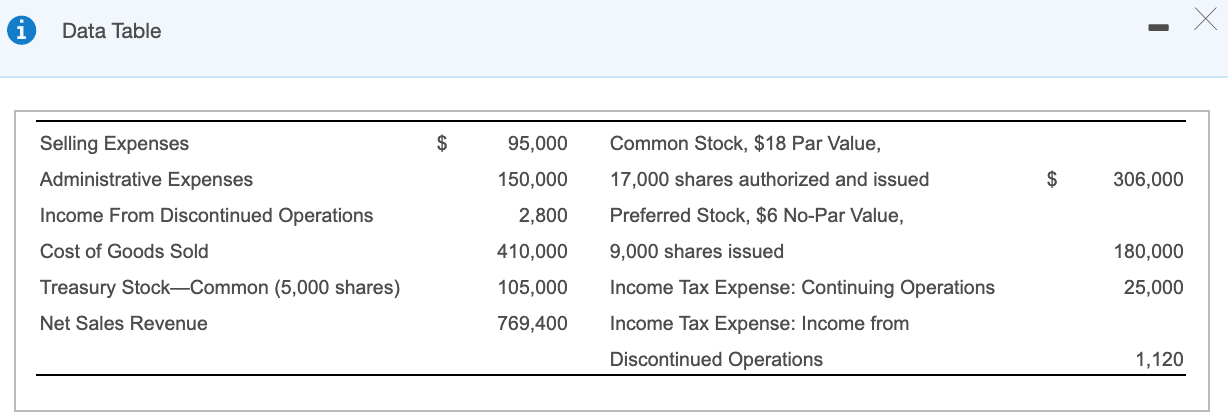Click the 180,000 Preferred Stock value
This screenshot has width=1228, height=420.
tap(1148, 252)
